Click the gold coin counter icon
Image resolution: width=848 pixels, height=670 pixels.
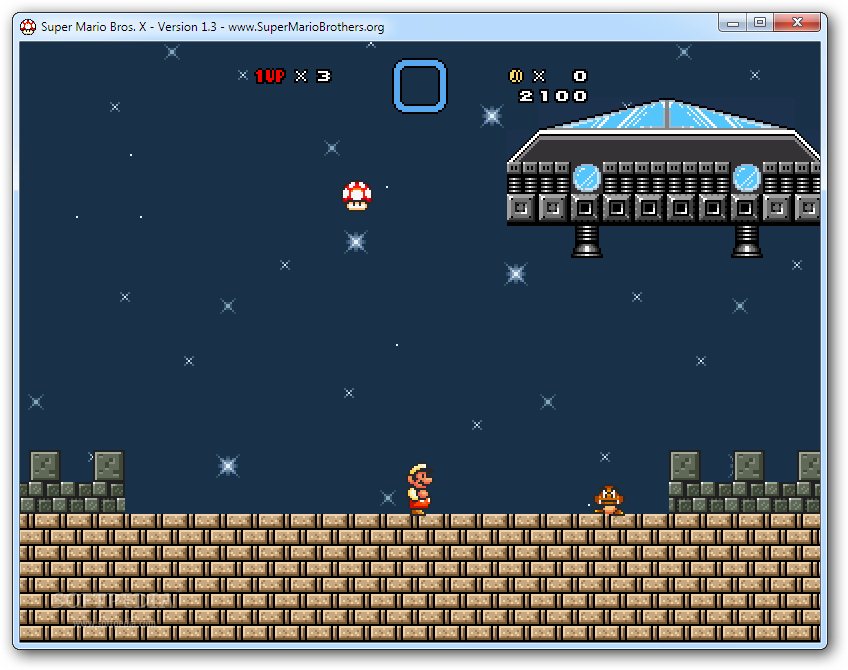[x=515, y=76]
